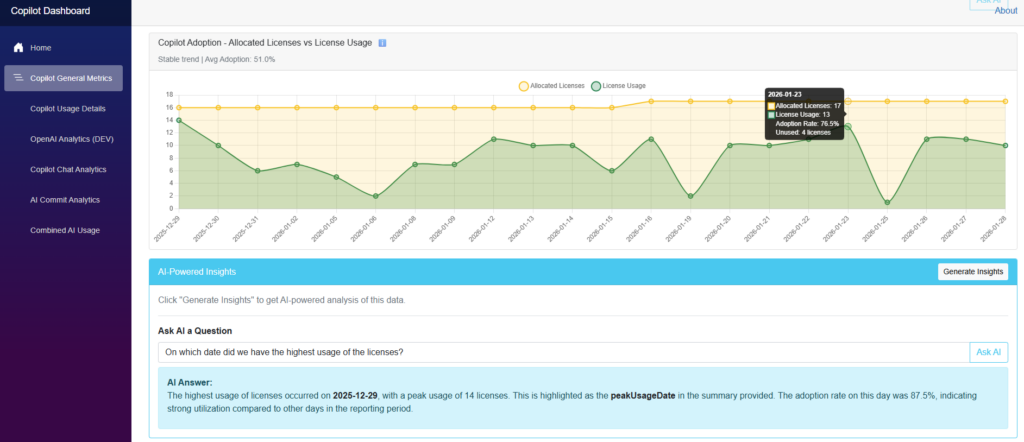Click License Usage point at 2026-01-28

(1005, 145)
